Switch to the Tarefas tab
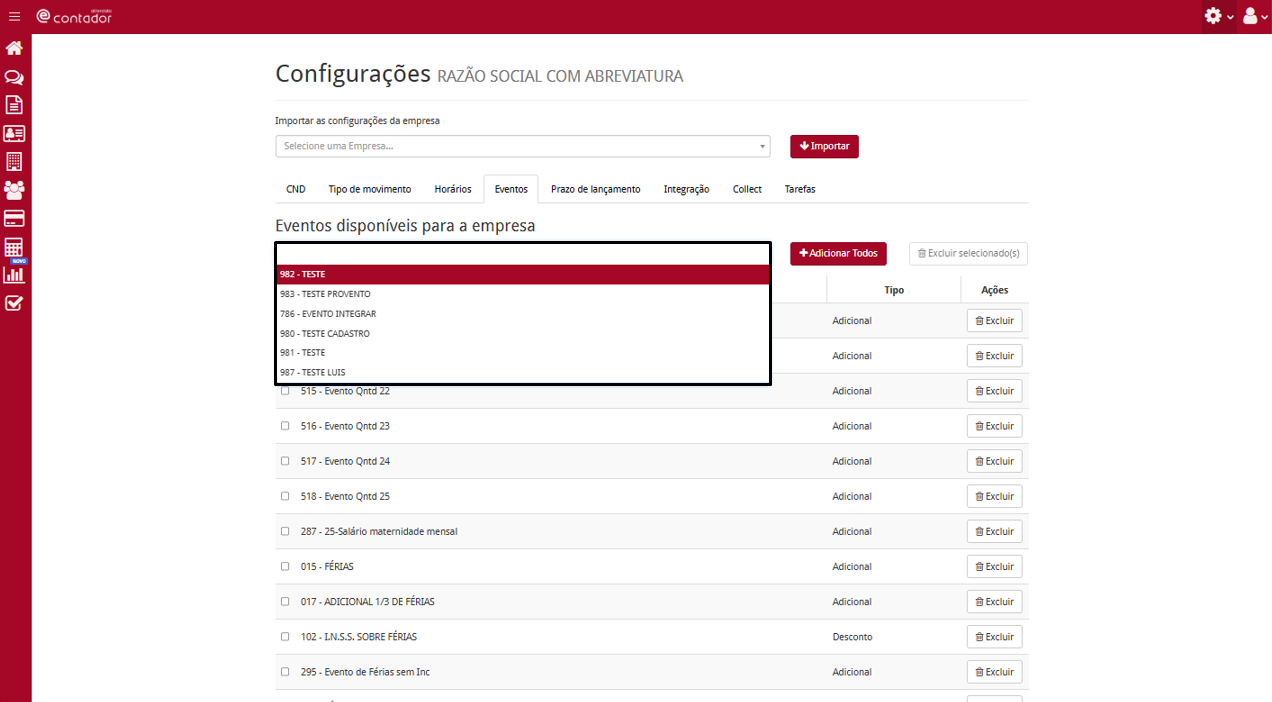 [800, 189]
